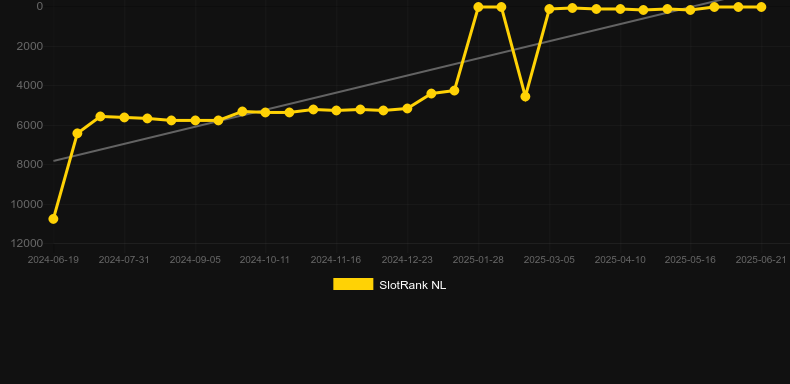Select the data point above 2024-09-05
This screenshot has width=790, height=384.
tap(195, 120)
